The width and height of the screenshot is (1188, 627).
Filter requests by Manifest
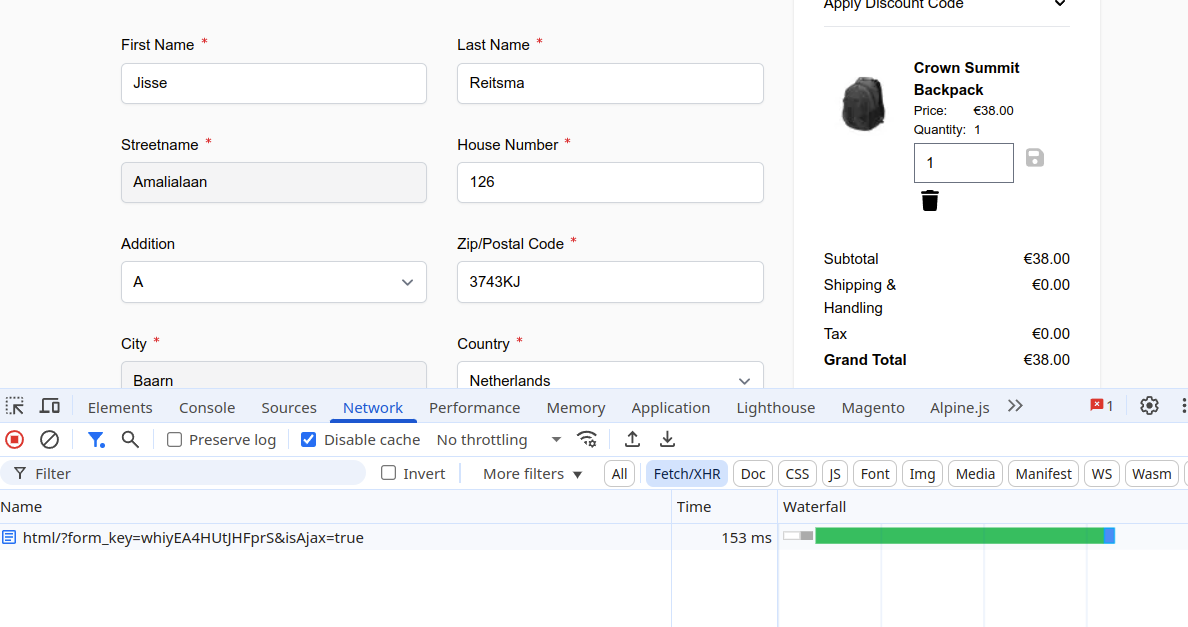(x=1043, y=474)
